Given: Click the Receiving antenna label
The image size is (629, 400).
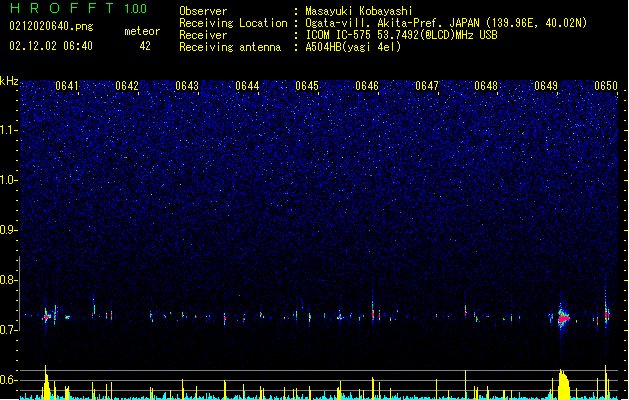Looking at the screenshot, I should (230, 47).
